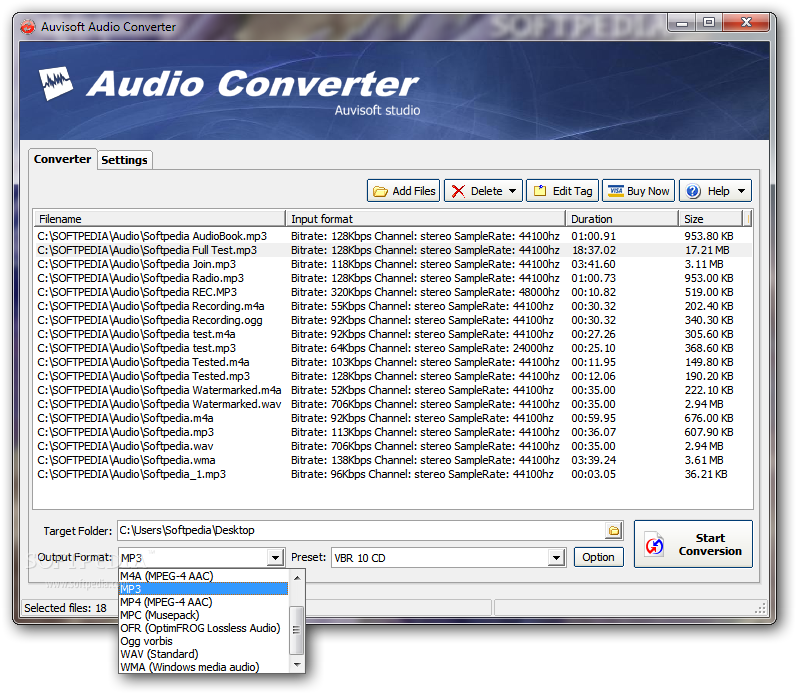
Task: Click the Start Conversion button
Action: pos(693,544)
